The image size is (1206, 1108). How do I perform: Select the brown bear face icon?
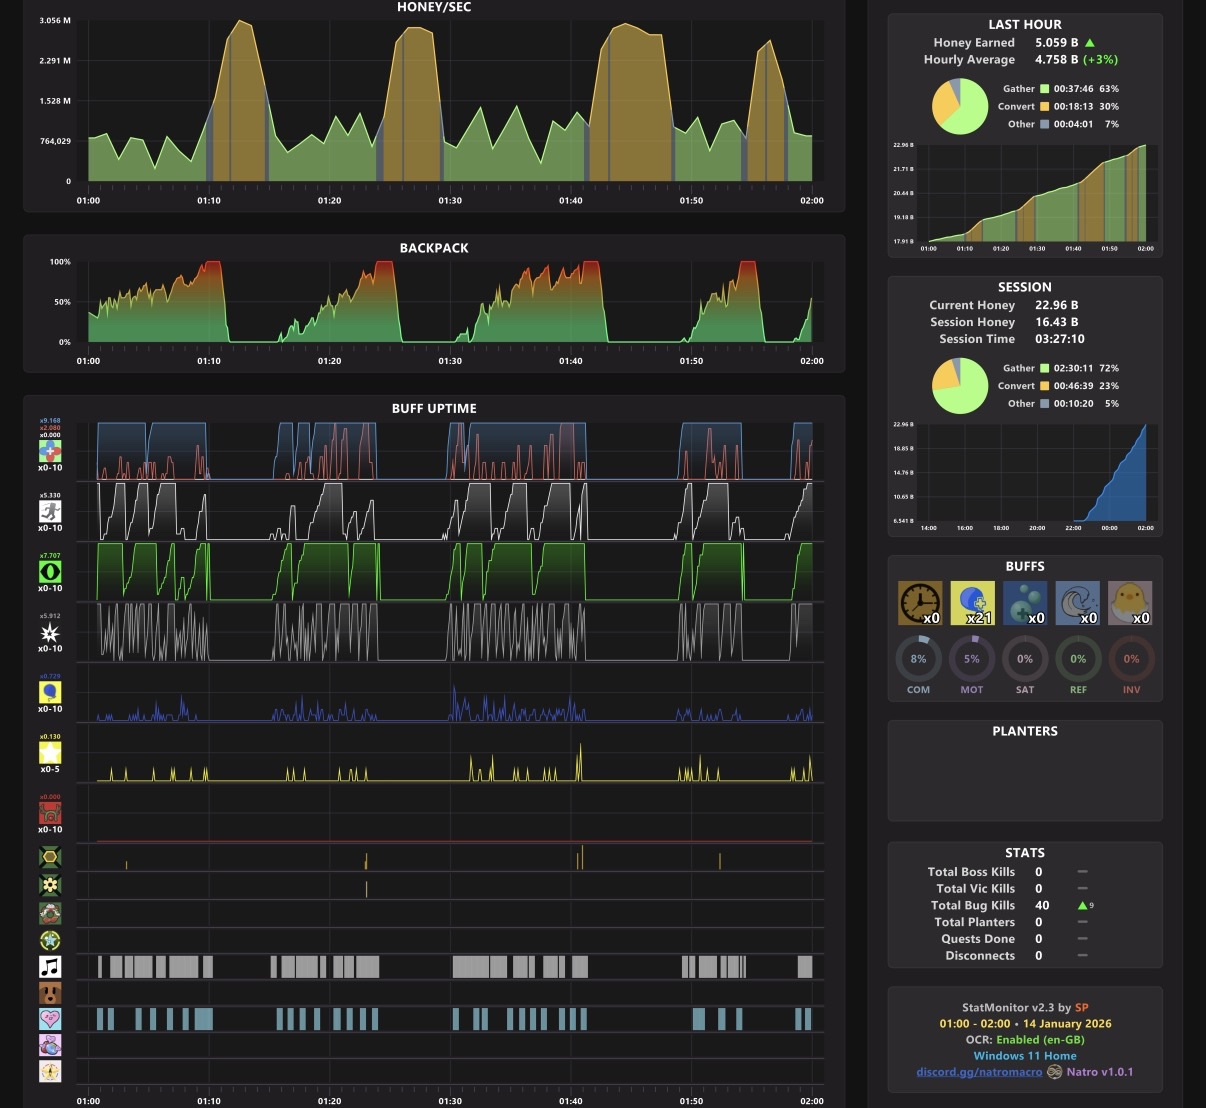pos(50,992)
